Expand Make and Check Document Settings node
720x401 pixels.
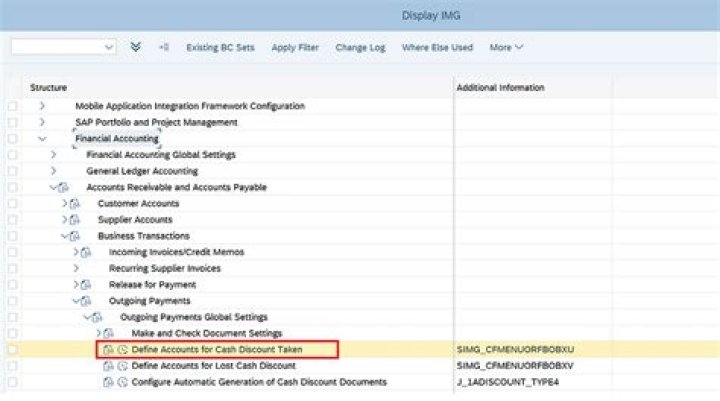(x=99, y=333)
